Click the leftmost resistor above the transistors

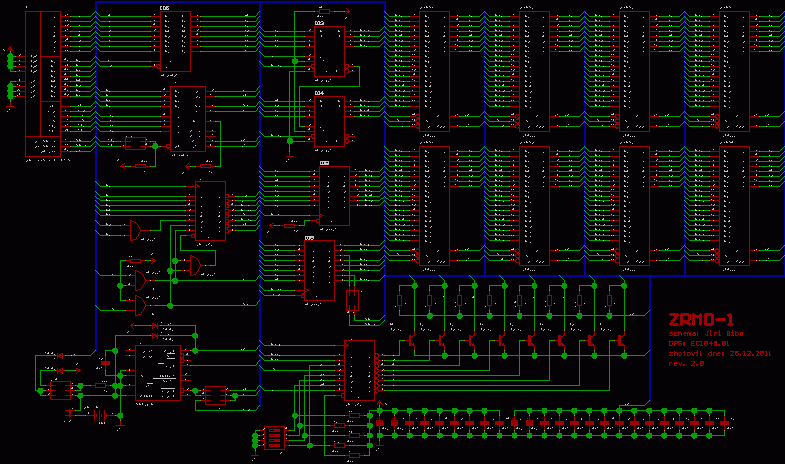click(x=400, y=301)
